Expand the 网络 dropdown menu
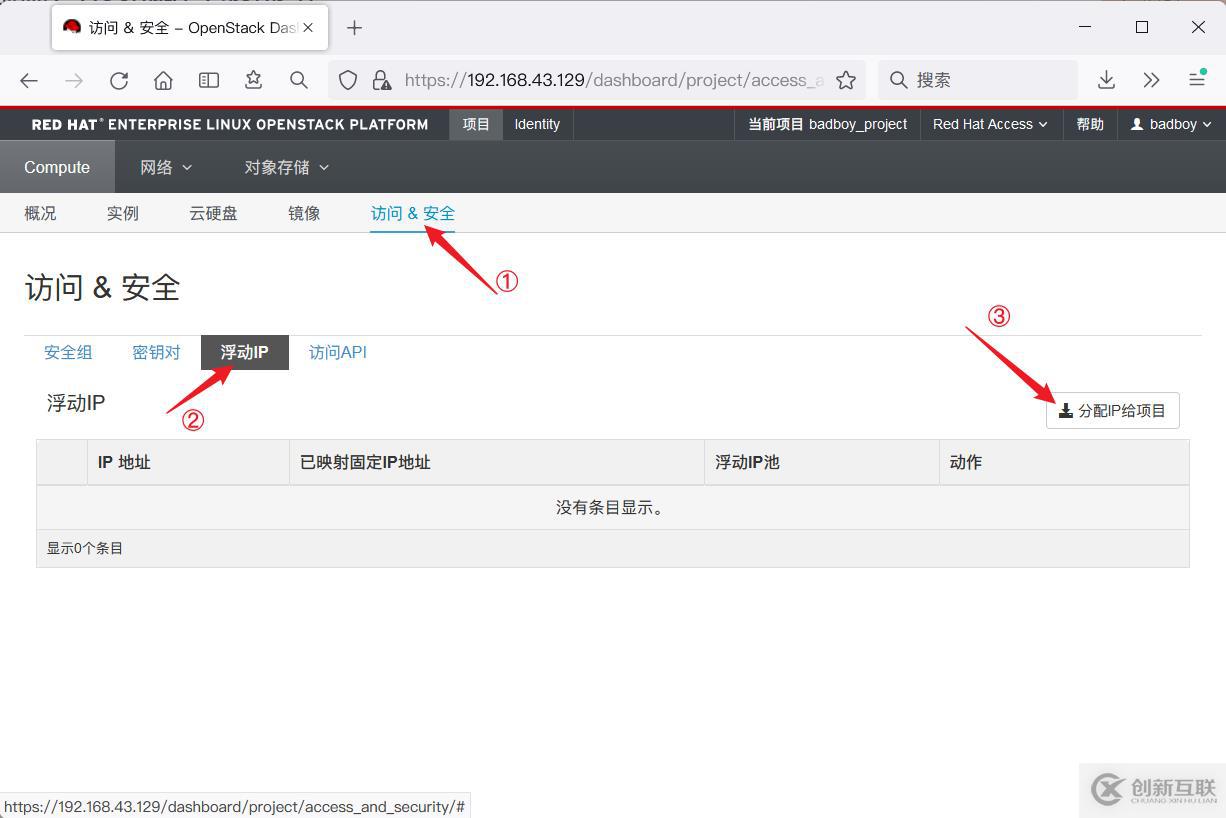Image resolution: width=1226 pixels, height=818 pixels. [x=166, y=167]
